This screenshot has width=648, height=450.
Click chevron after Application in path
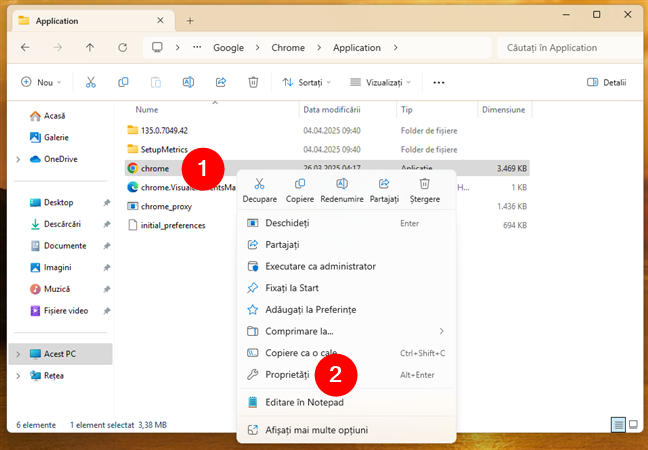pyautogui.click(x=395, y=48)
